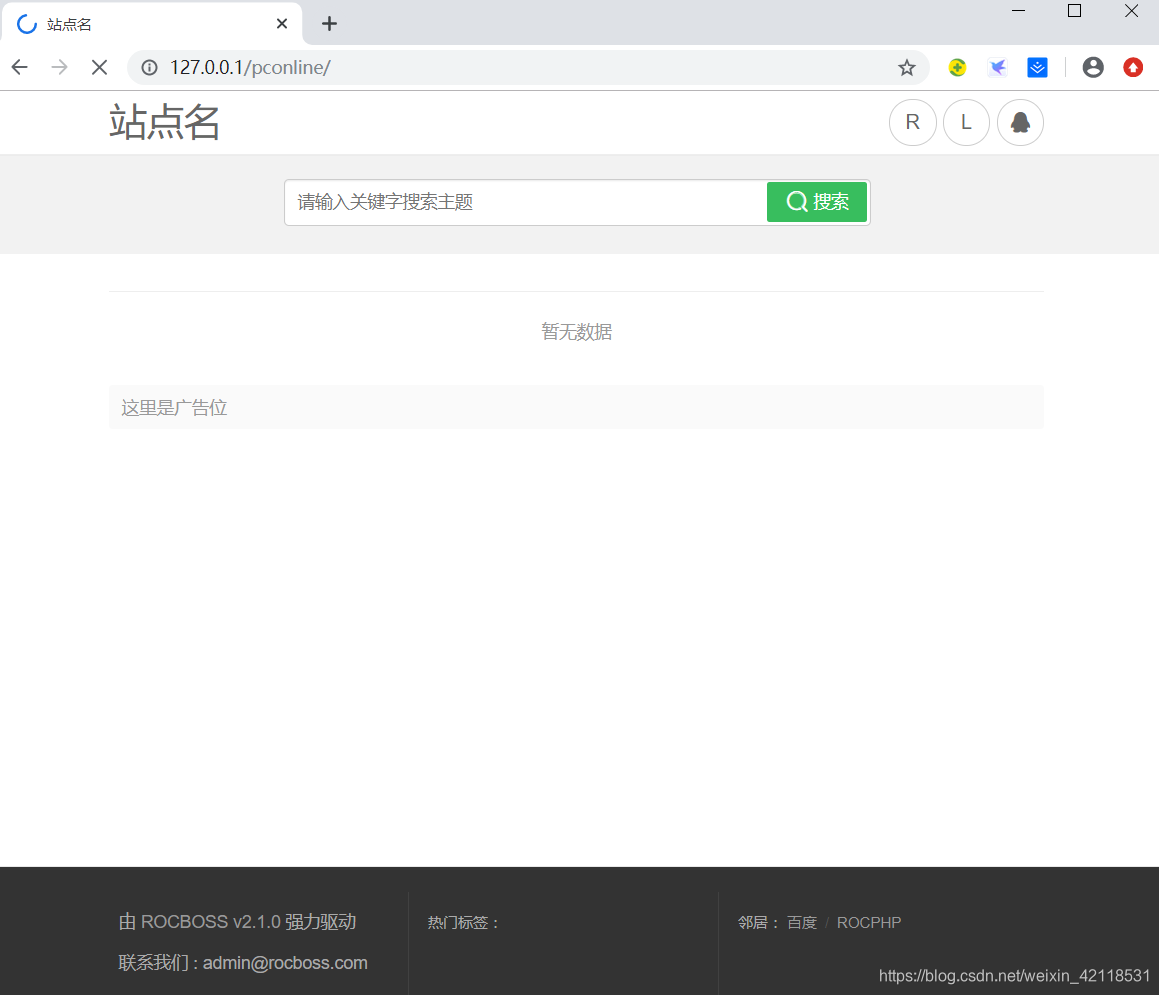Click the 站点名 site title
Image resolution: width=1159 pixels, height=995 pixels.
click(x=164, y=122)
